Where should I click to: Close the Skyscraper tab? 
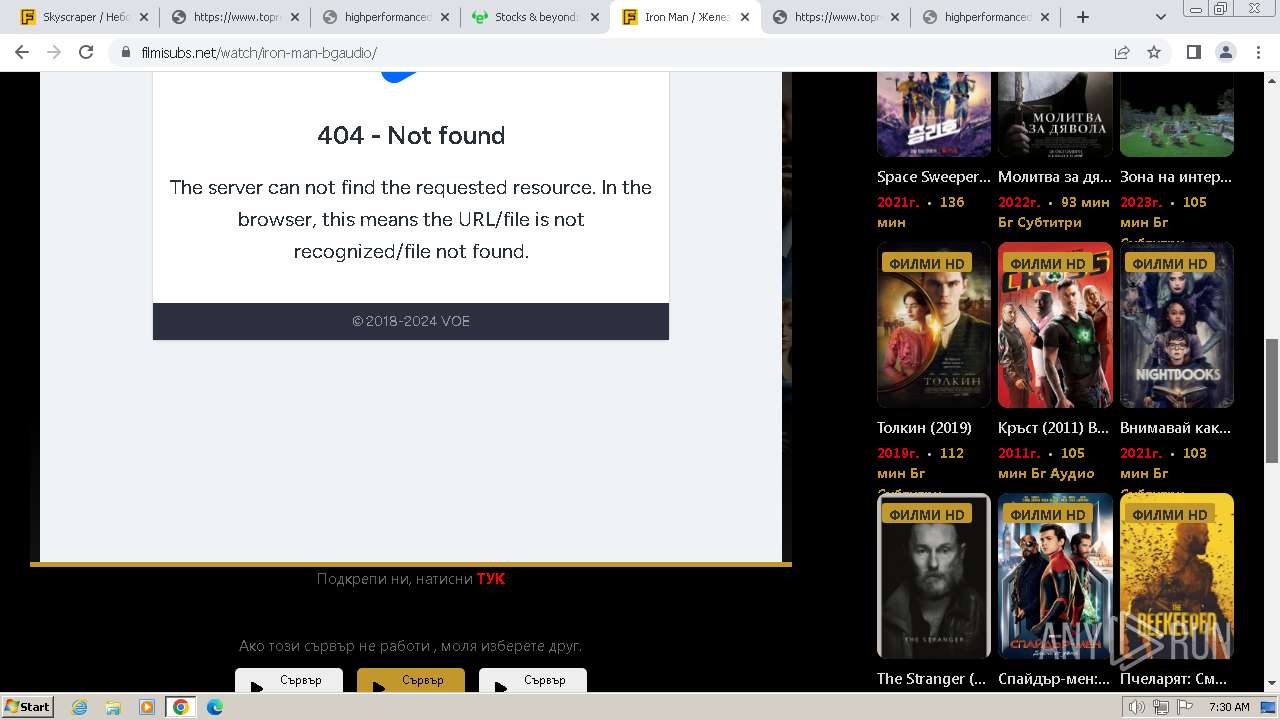(144, 17)
